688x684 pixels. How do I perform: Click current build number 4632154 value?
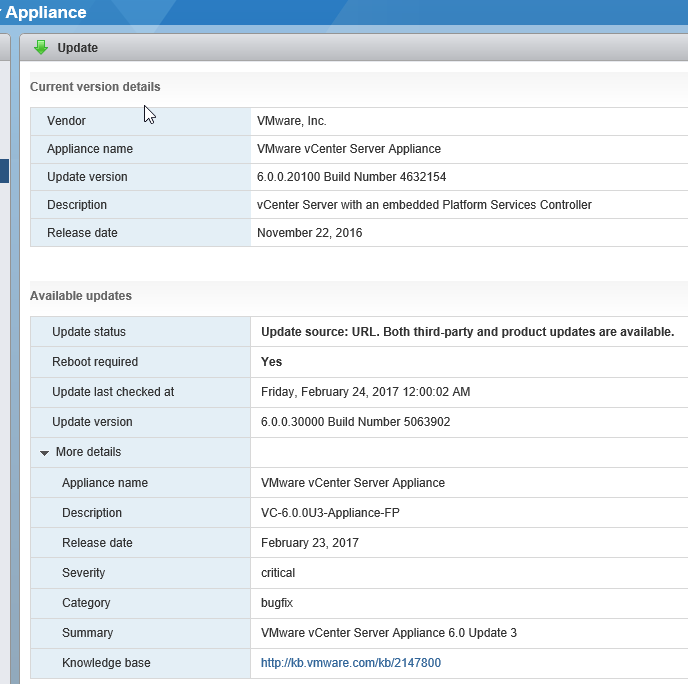pyautogui.click(x=351, y=177)
